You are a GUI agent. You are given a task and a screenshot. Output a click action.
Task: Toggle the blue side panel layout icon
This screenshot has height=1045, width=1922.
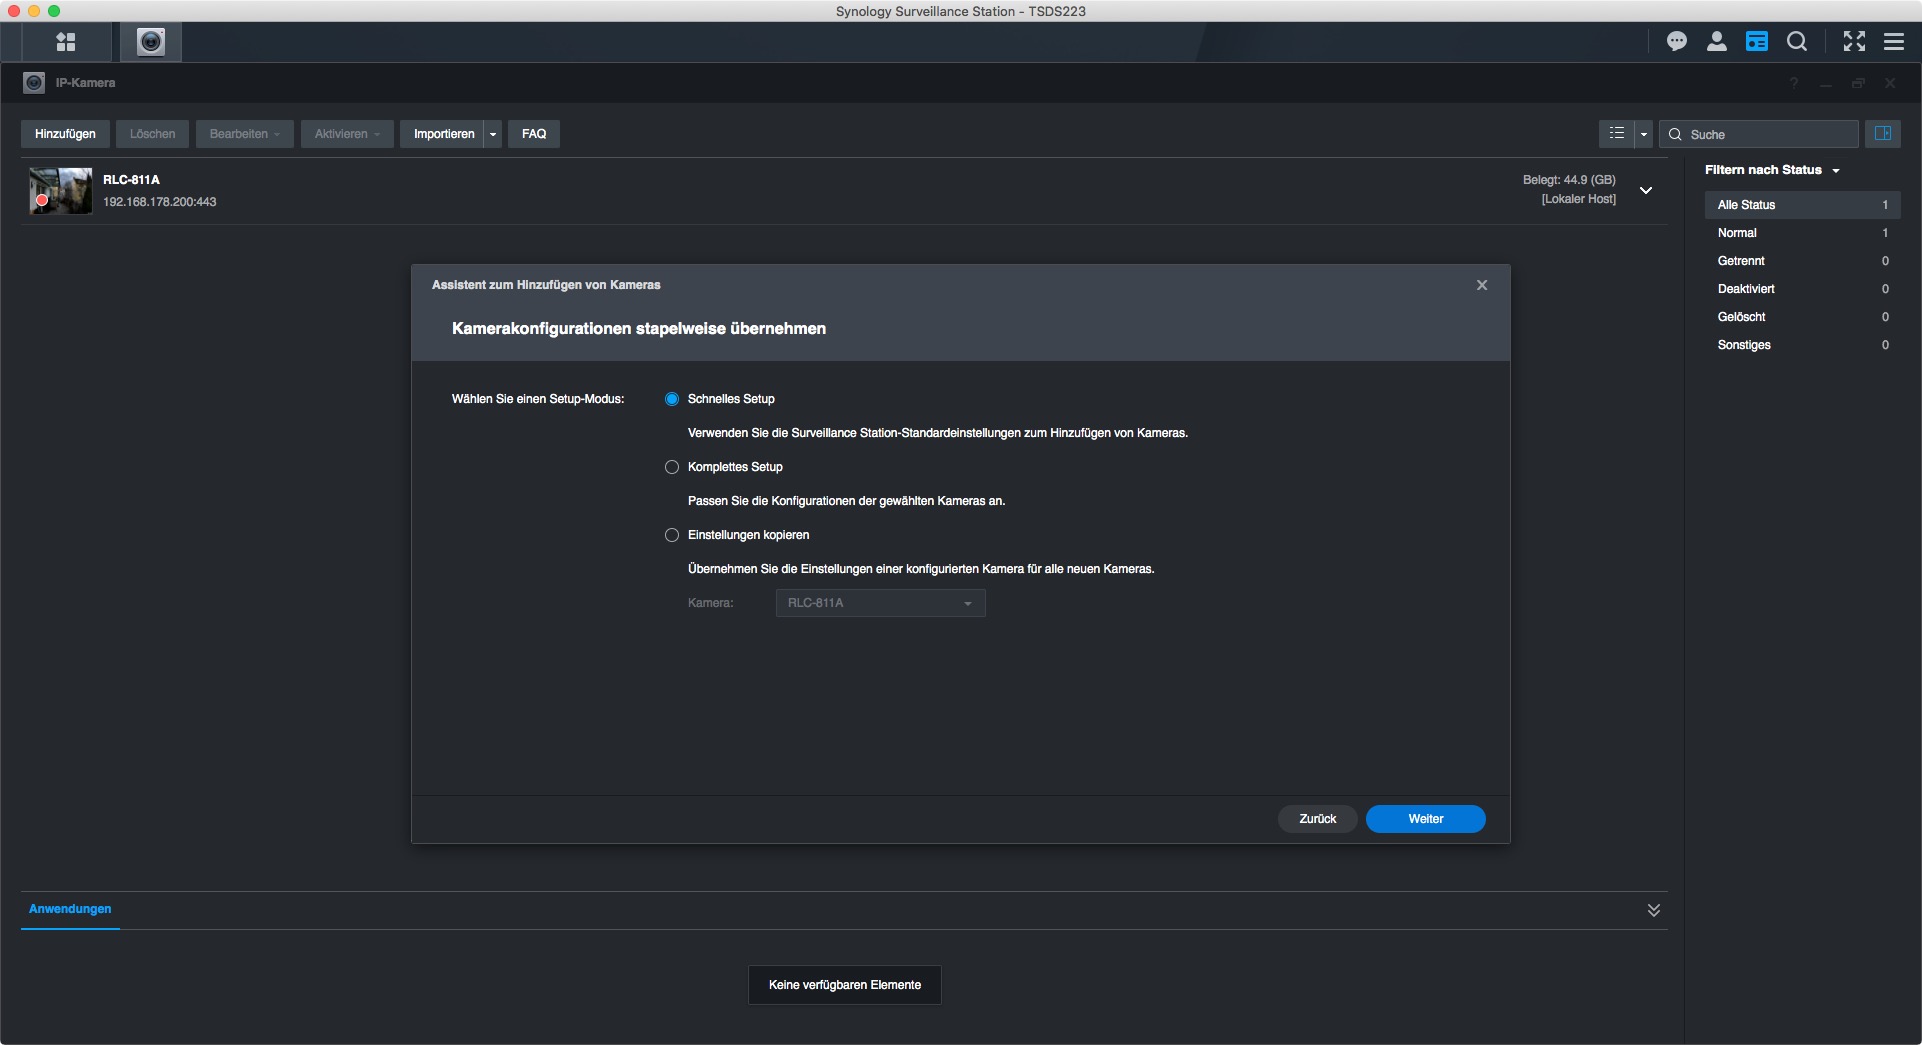point(1883,134)
